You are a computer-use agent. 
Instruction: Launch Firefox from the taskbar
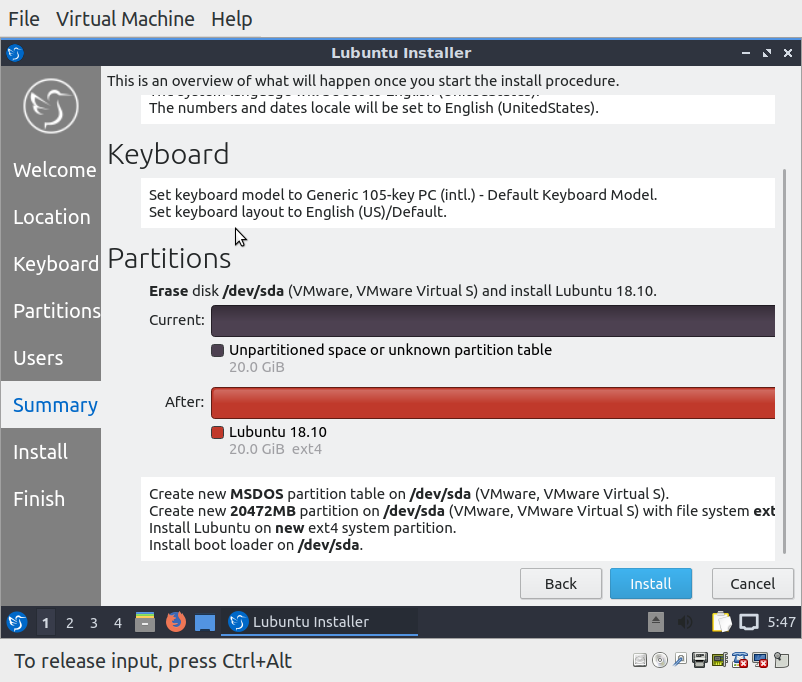point(176,622)
